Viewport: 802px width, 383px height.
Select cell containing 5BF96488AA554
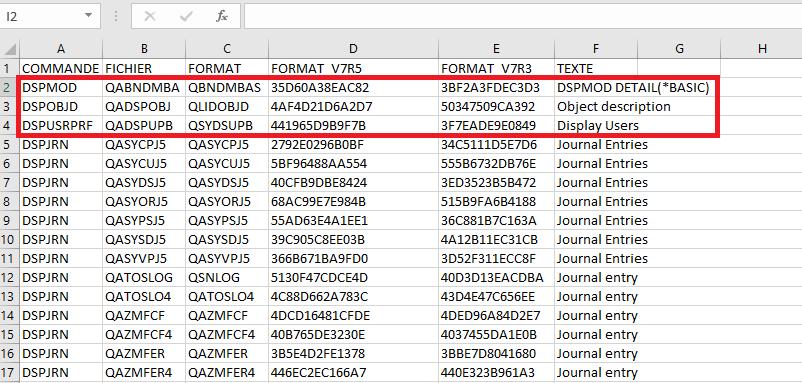pos(353,163)
